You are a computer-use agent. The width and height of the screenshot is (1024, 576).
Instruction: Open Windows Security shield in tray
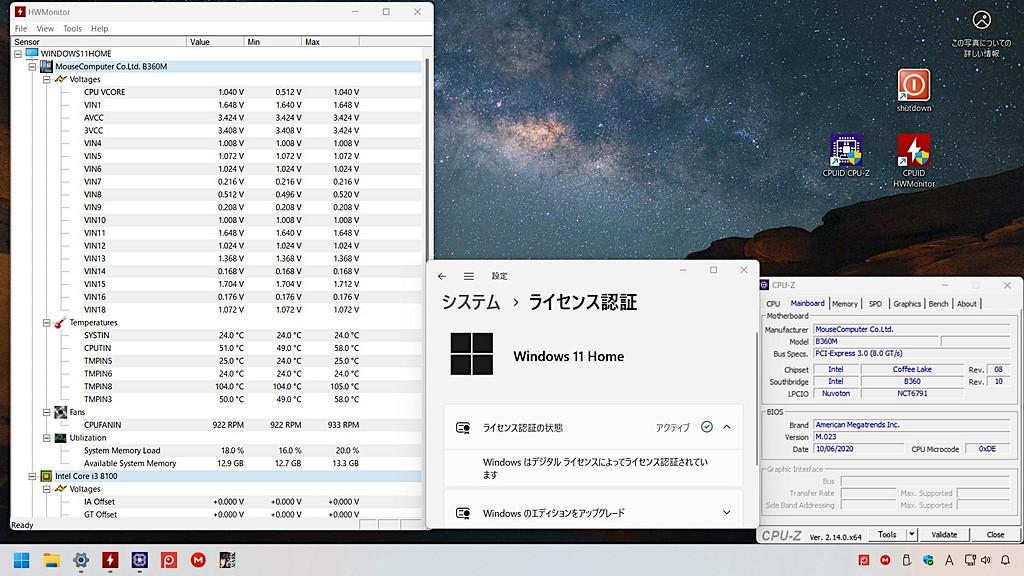coord(928,560)
